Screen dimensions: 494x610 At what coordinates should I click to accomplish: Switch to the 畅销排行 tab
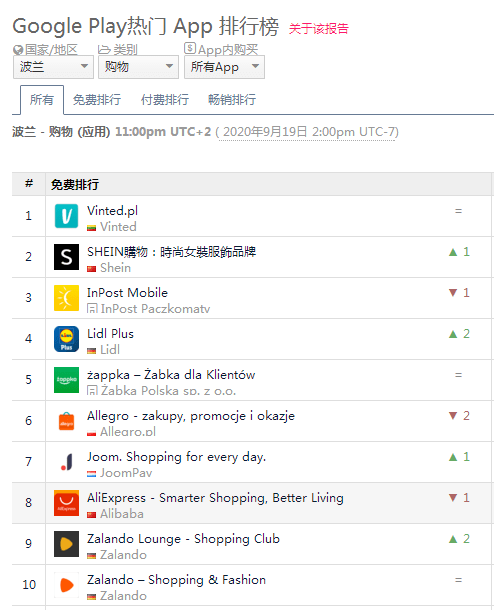coord(232,100)
